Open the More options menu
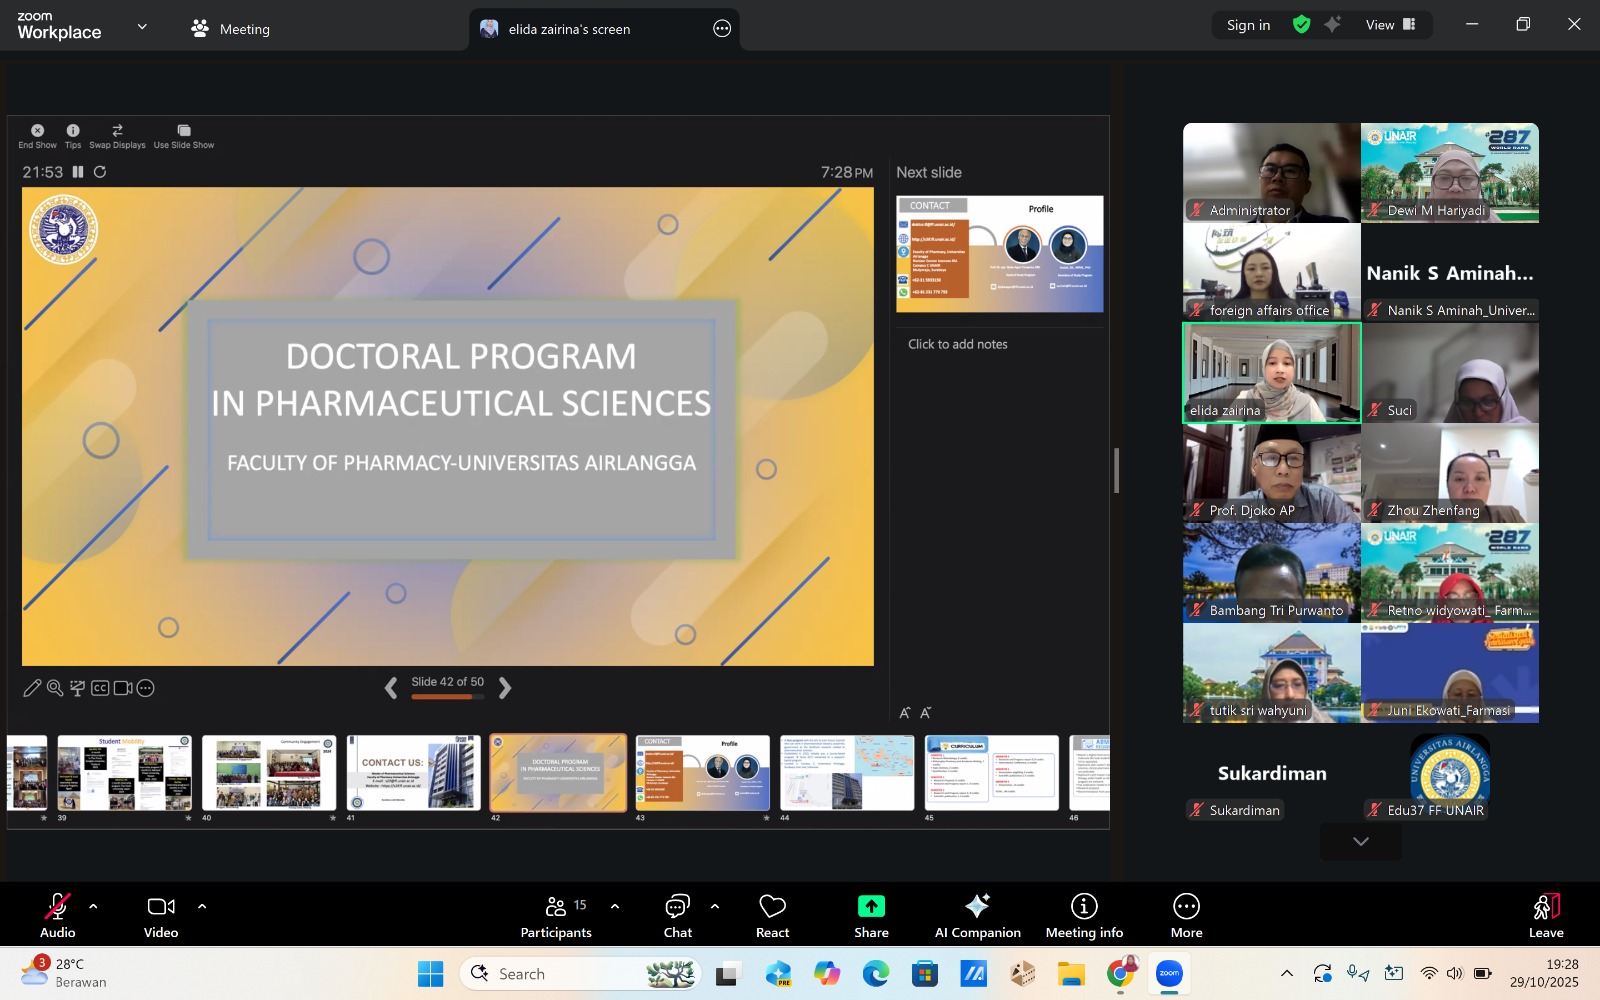 (1186, 915)
